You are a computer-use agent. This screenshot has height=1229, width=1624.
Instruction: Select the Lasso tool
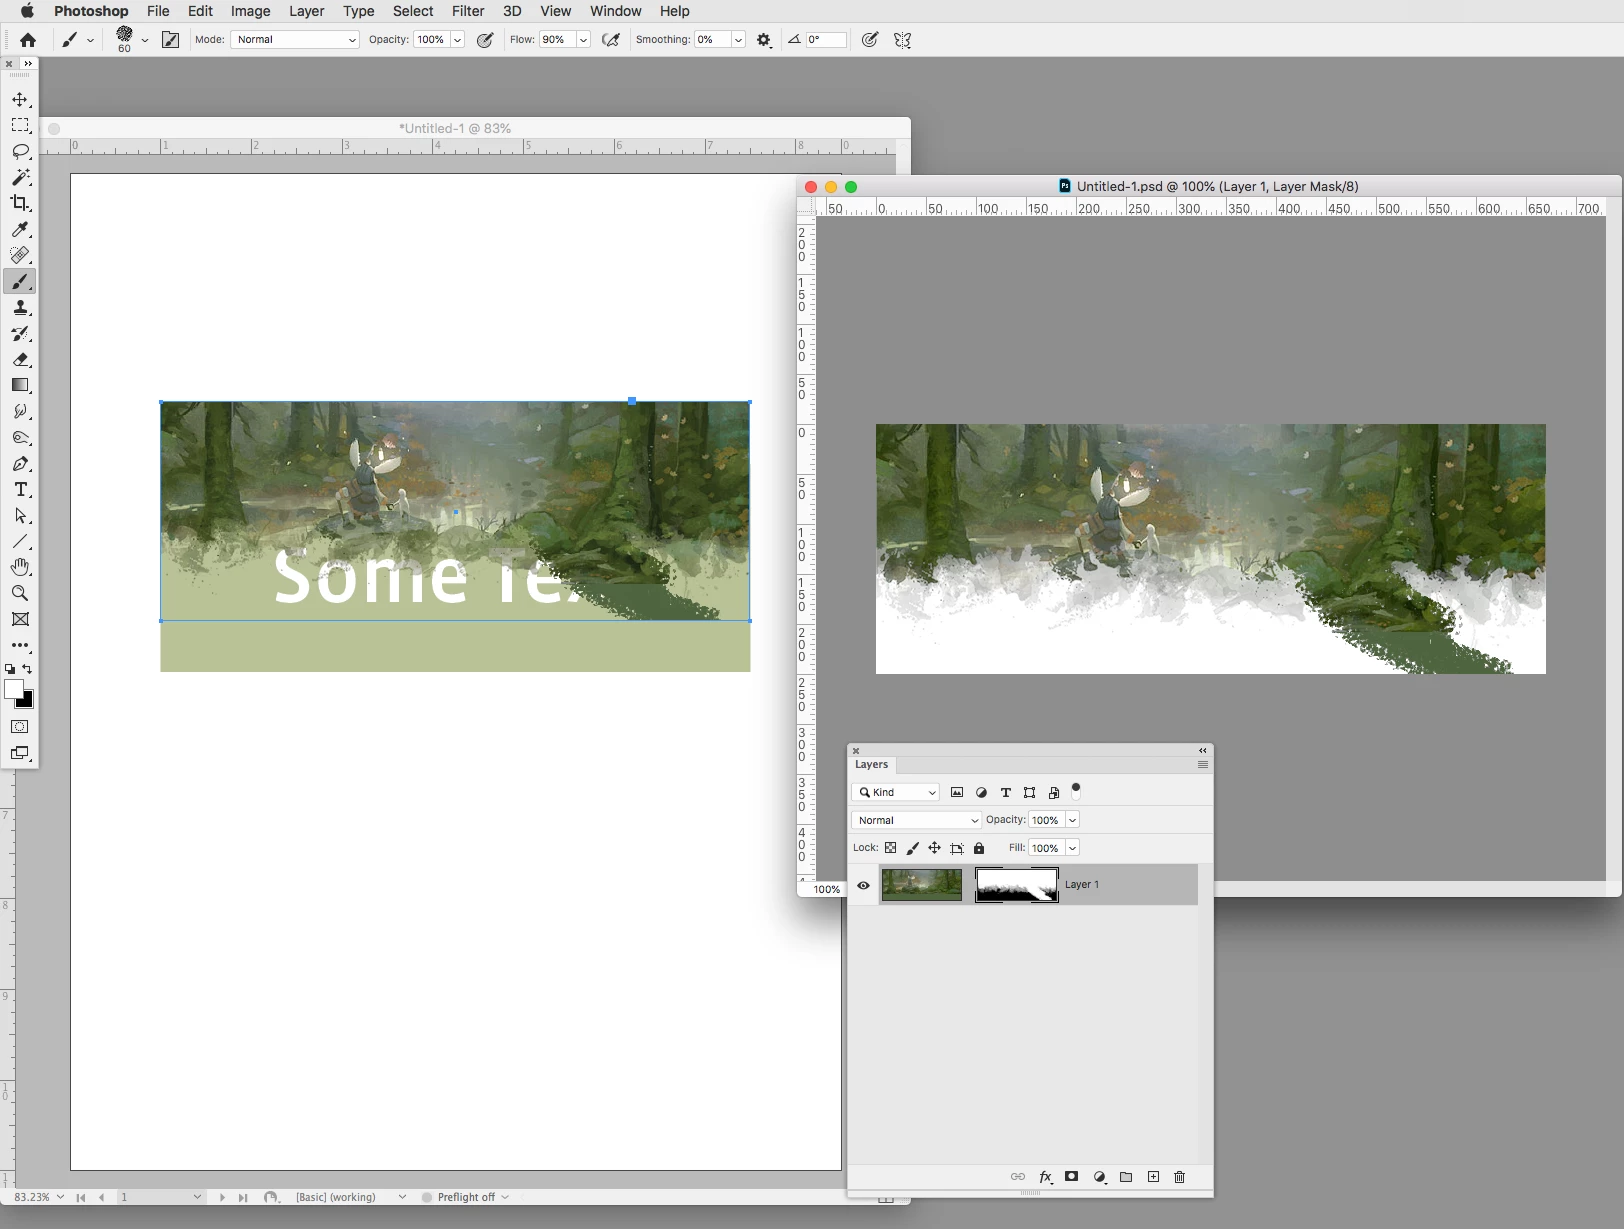point(20,152)
